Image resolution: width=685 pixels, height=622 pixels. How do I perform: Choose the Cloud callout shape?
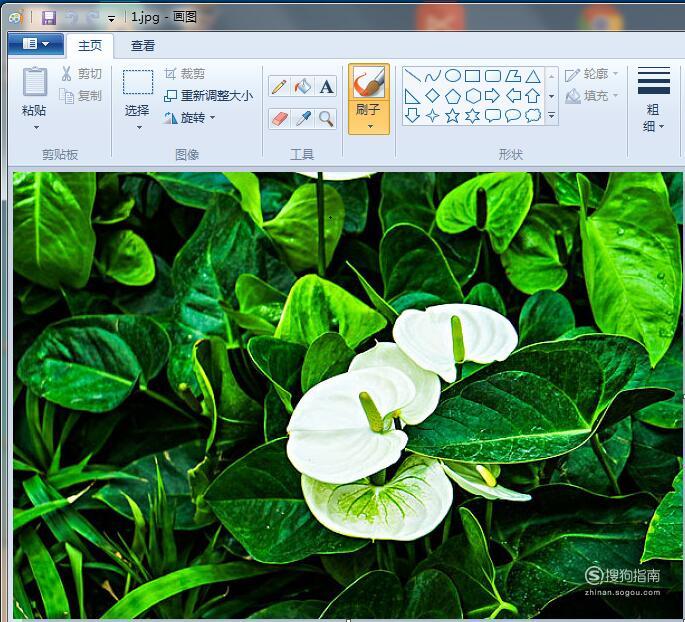533,115
